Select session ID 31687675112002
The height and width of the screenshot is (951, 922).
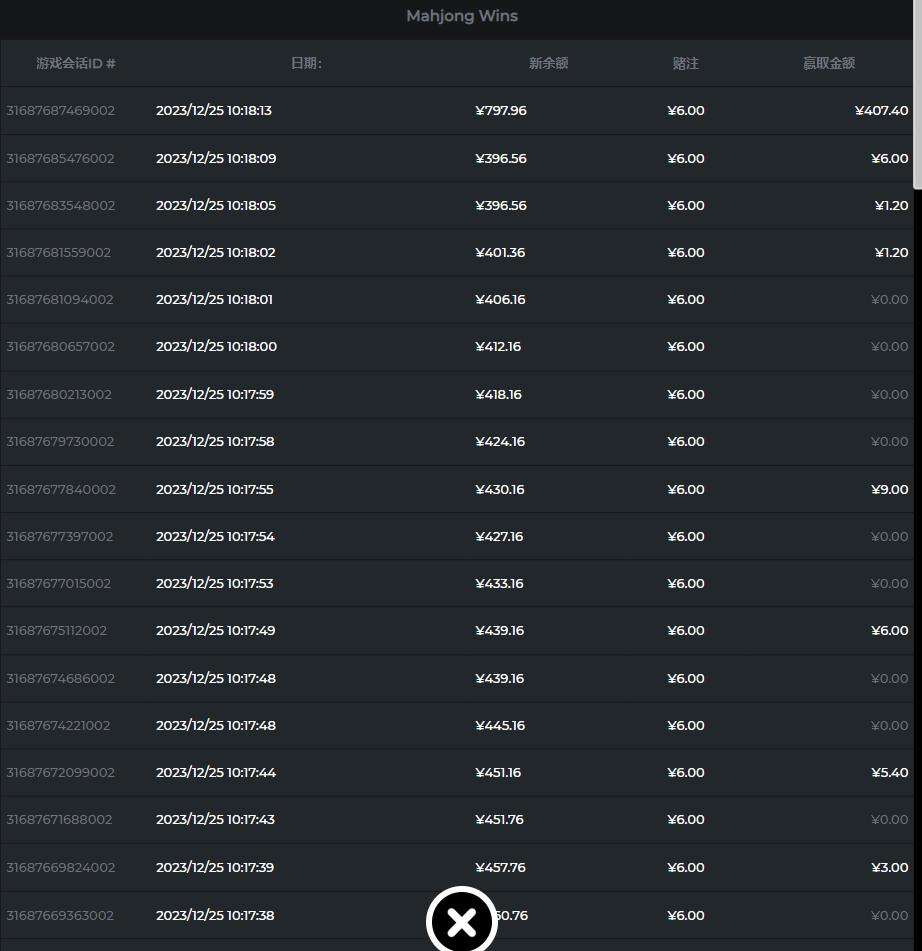pyautogui.click(x=57, y=631)
